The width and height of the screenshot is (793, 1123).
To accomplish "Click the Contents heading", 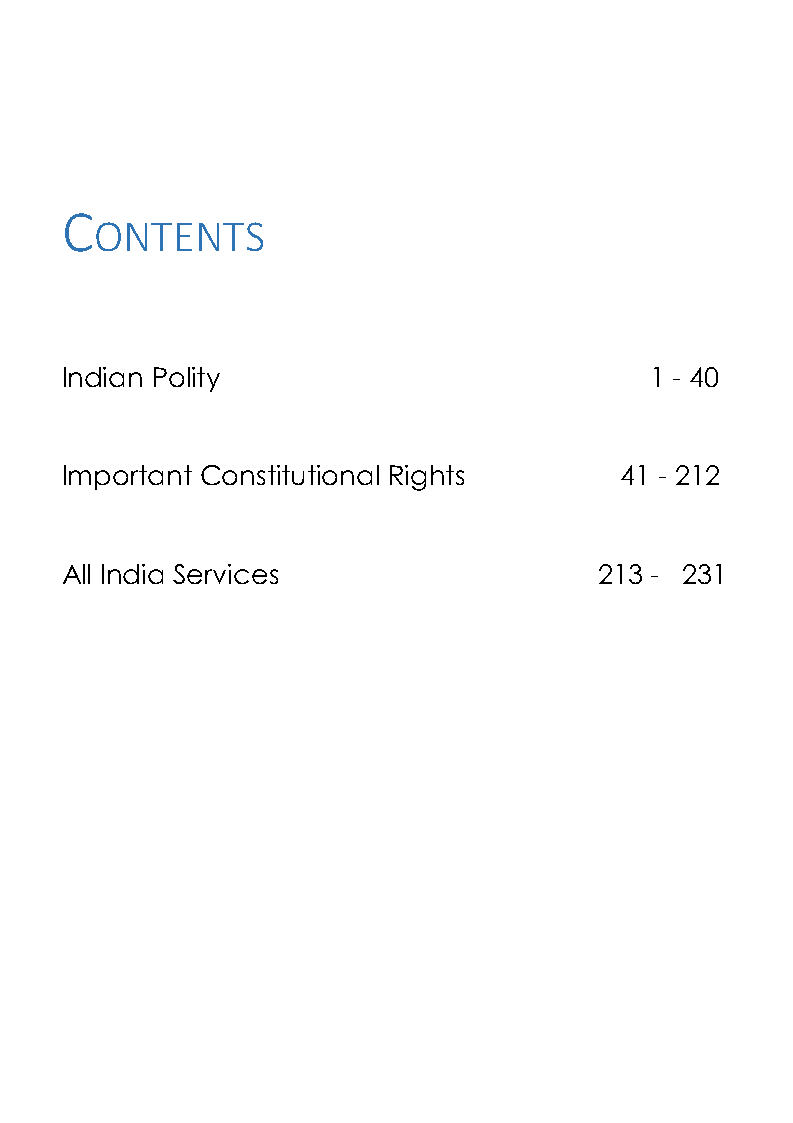I will 164,235.
